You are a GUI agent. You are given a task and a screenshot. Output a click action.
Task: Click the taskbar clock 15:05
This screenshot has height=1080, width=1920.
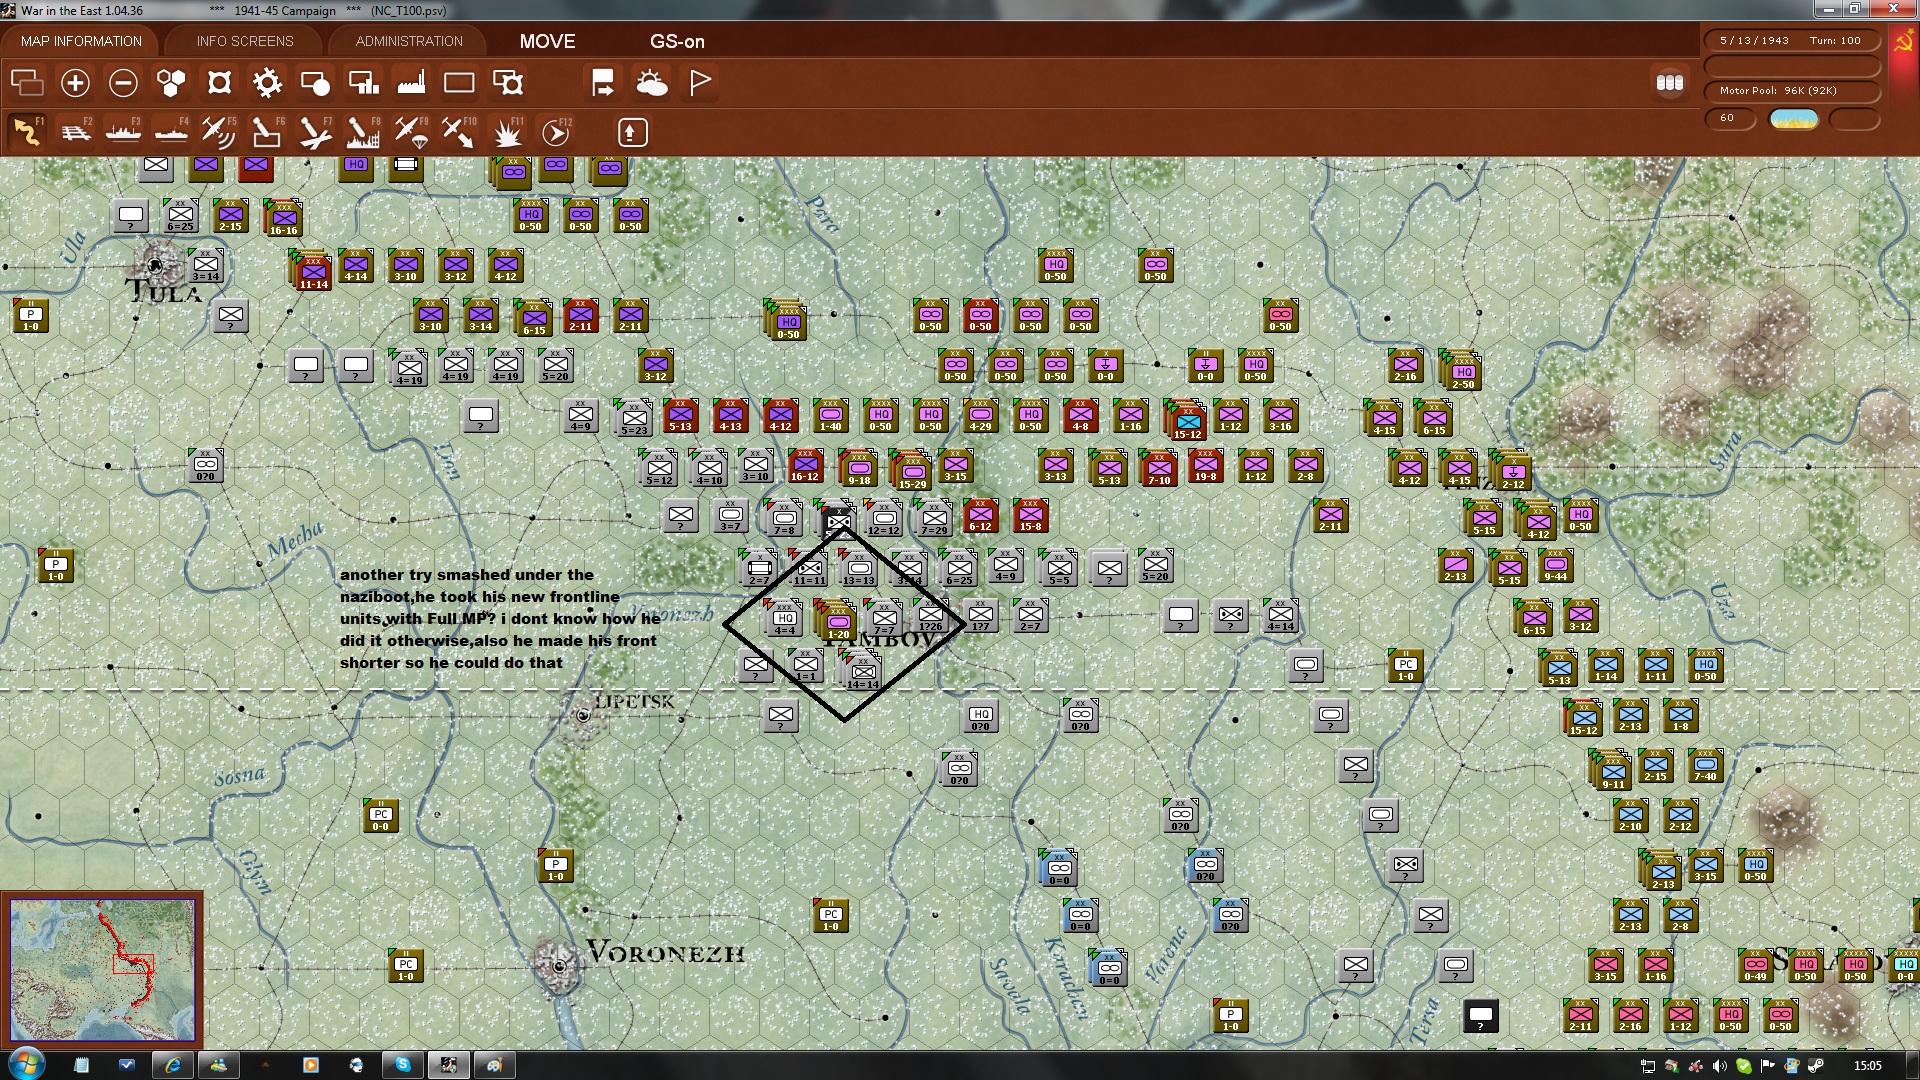(1867, 1066)
